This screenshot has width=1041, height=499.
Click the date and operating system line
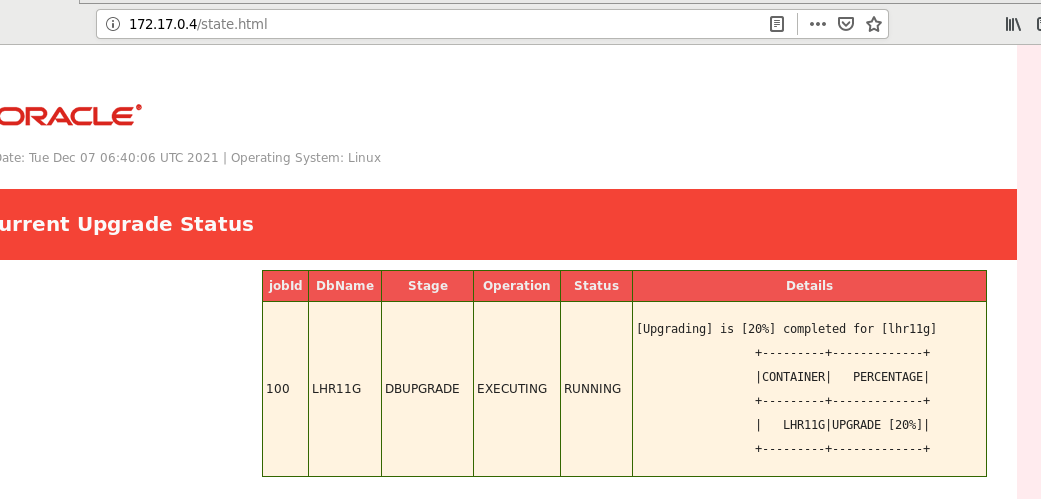(x=189, y=158)
